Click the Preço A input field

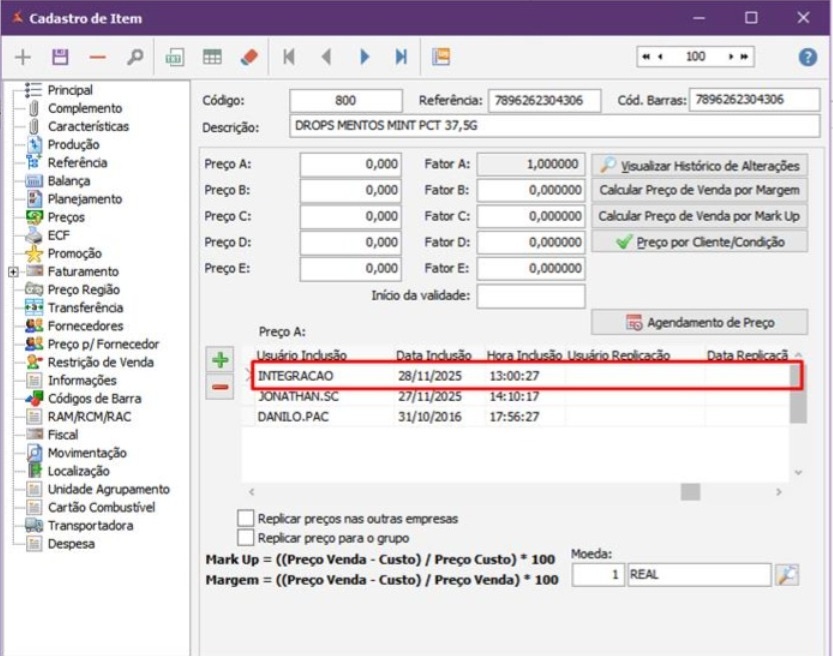351,164
